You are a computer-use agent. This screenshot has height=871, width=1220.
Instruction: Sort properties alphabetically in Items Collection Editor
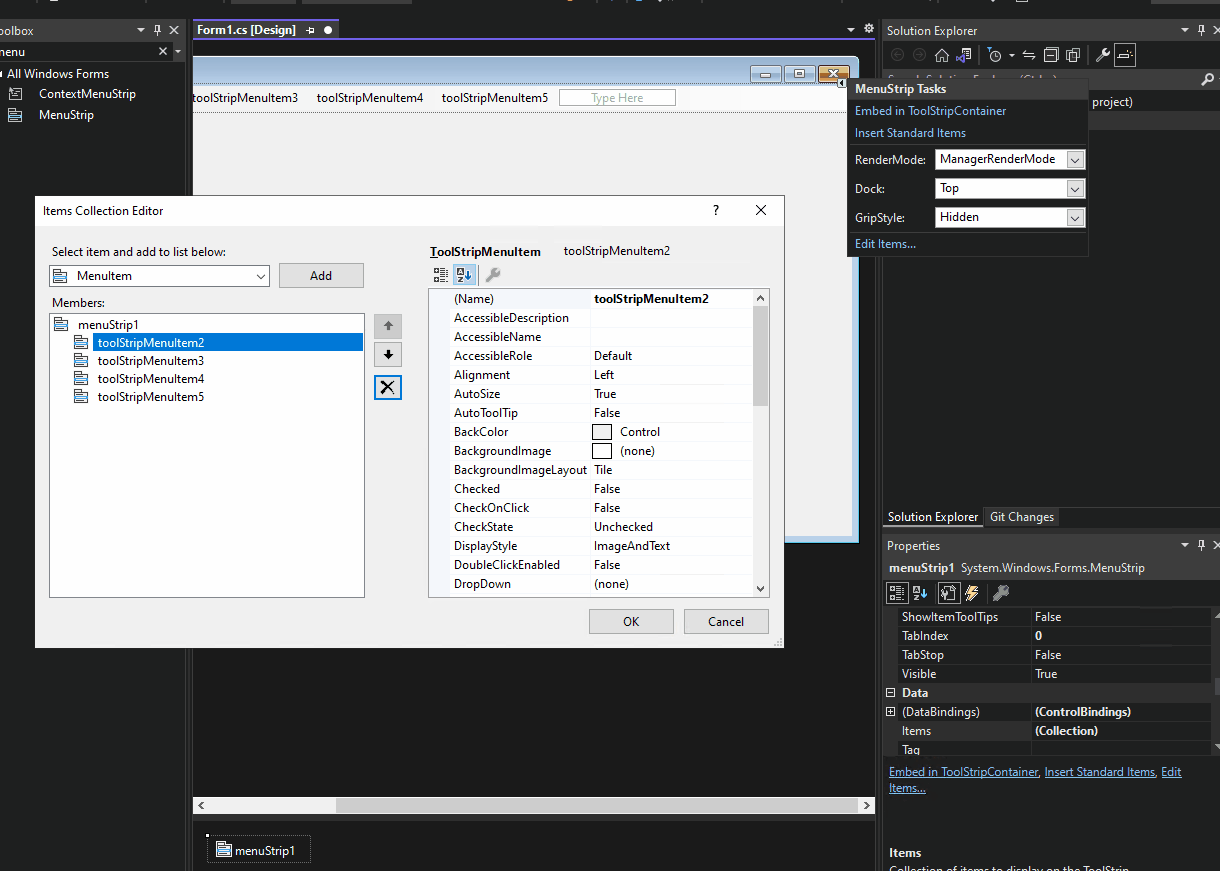[463, 274]
